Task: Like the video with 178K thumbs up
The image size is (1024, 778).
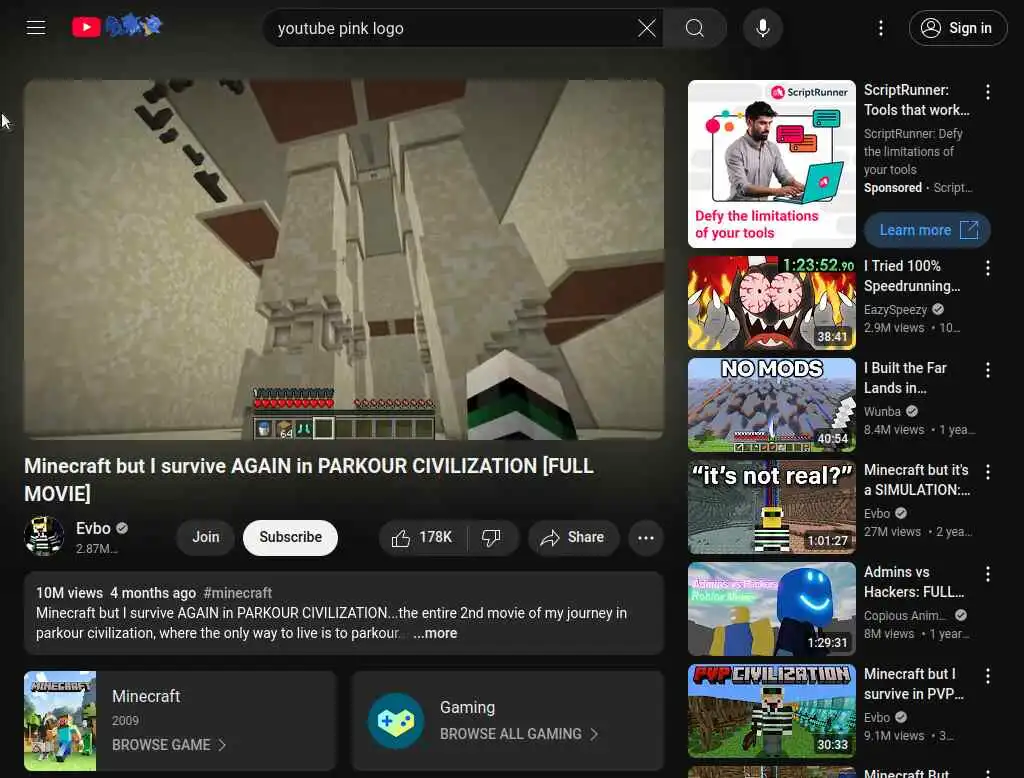Action: click(x=422, y=538)
